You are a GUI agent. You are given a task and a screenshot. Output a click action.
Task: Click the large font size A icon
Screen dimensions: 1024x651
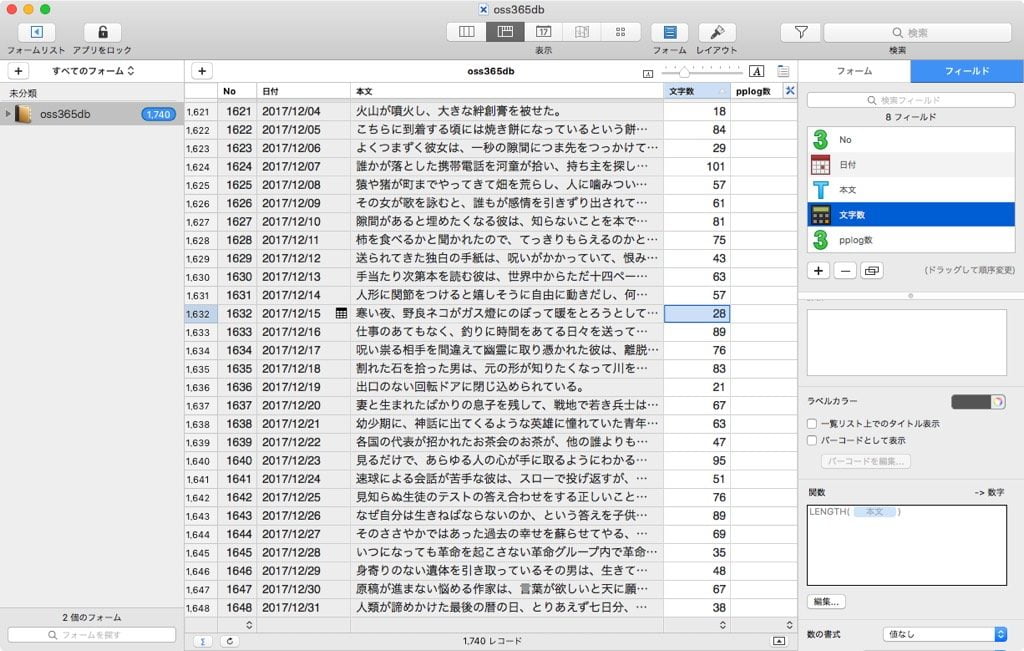(756, 71)
